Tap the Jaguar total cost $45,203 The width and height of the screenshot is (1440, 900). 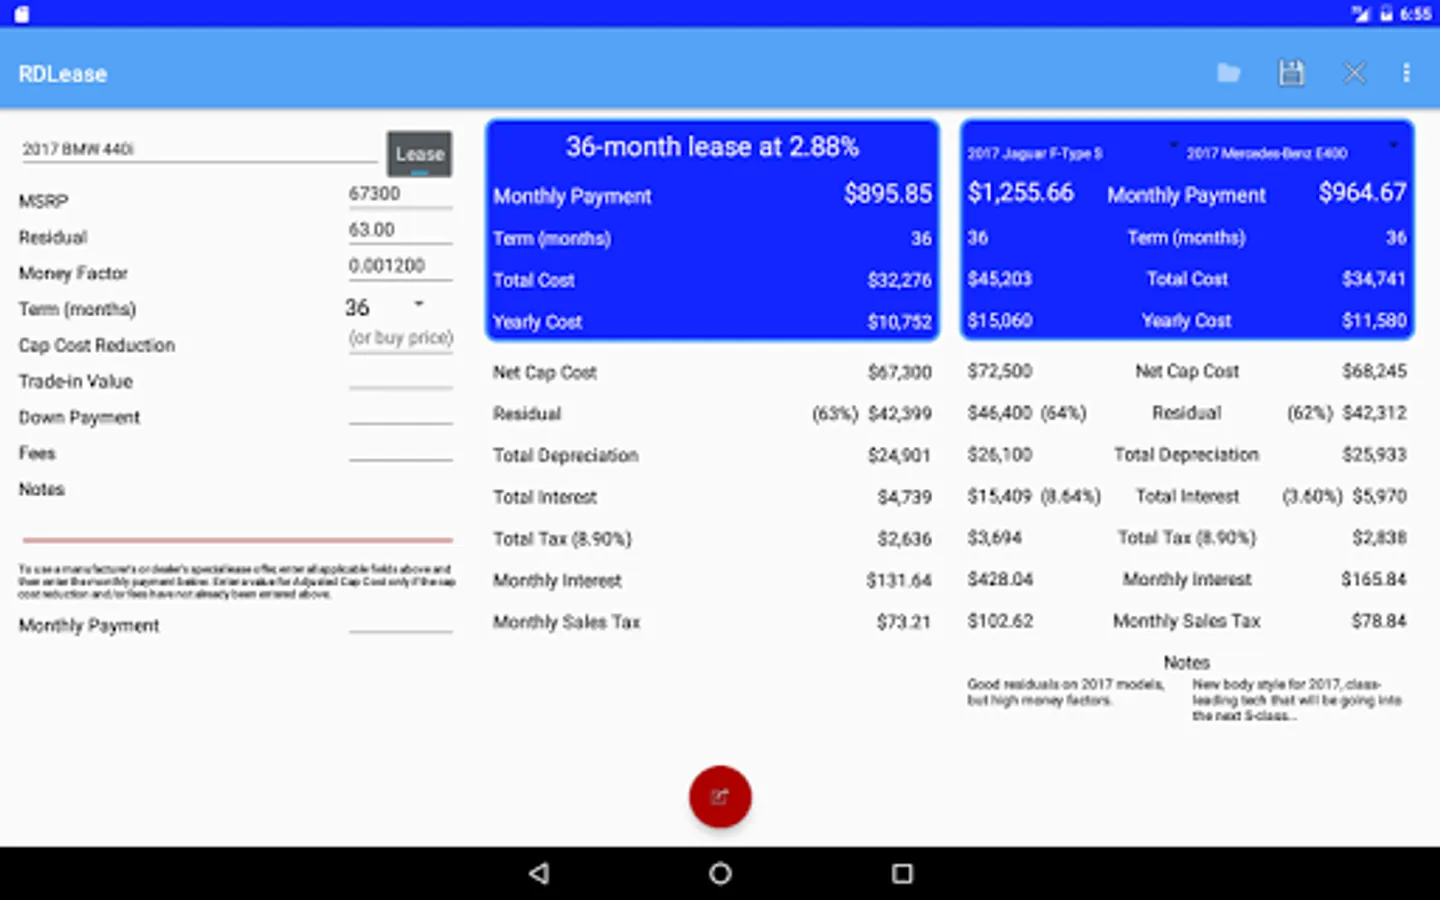999,279
